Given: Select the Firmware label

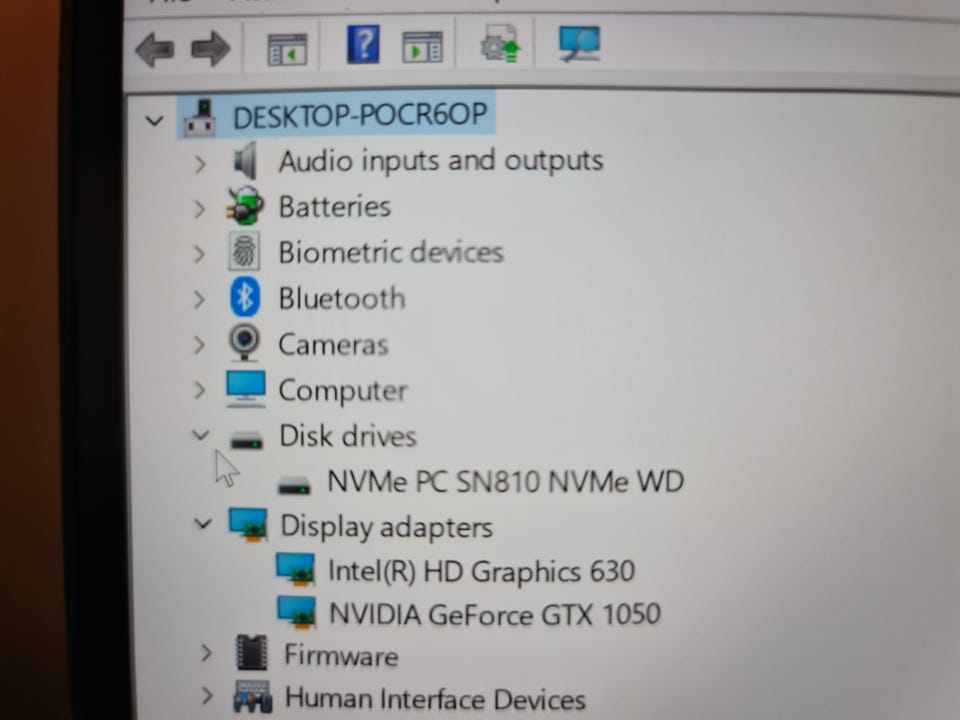Looking at the screenshot, I should (341, 655).
